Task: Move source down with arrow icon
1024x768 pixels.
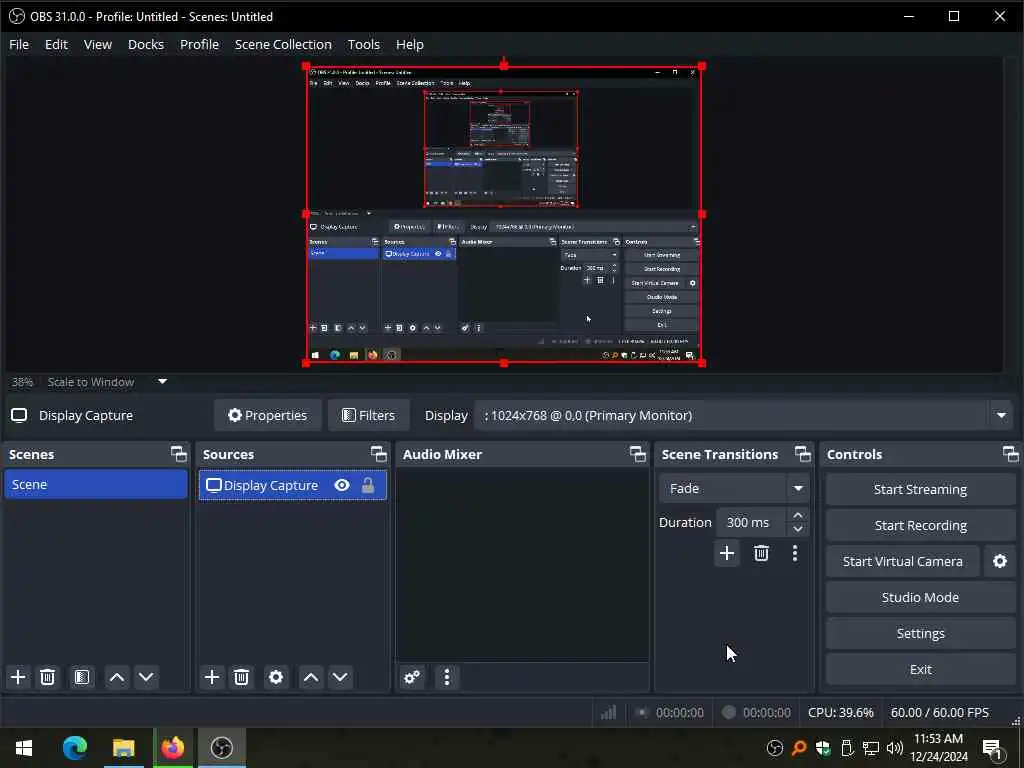Action: click(x=340, y=677)
